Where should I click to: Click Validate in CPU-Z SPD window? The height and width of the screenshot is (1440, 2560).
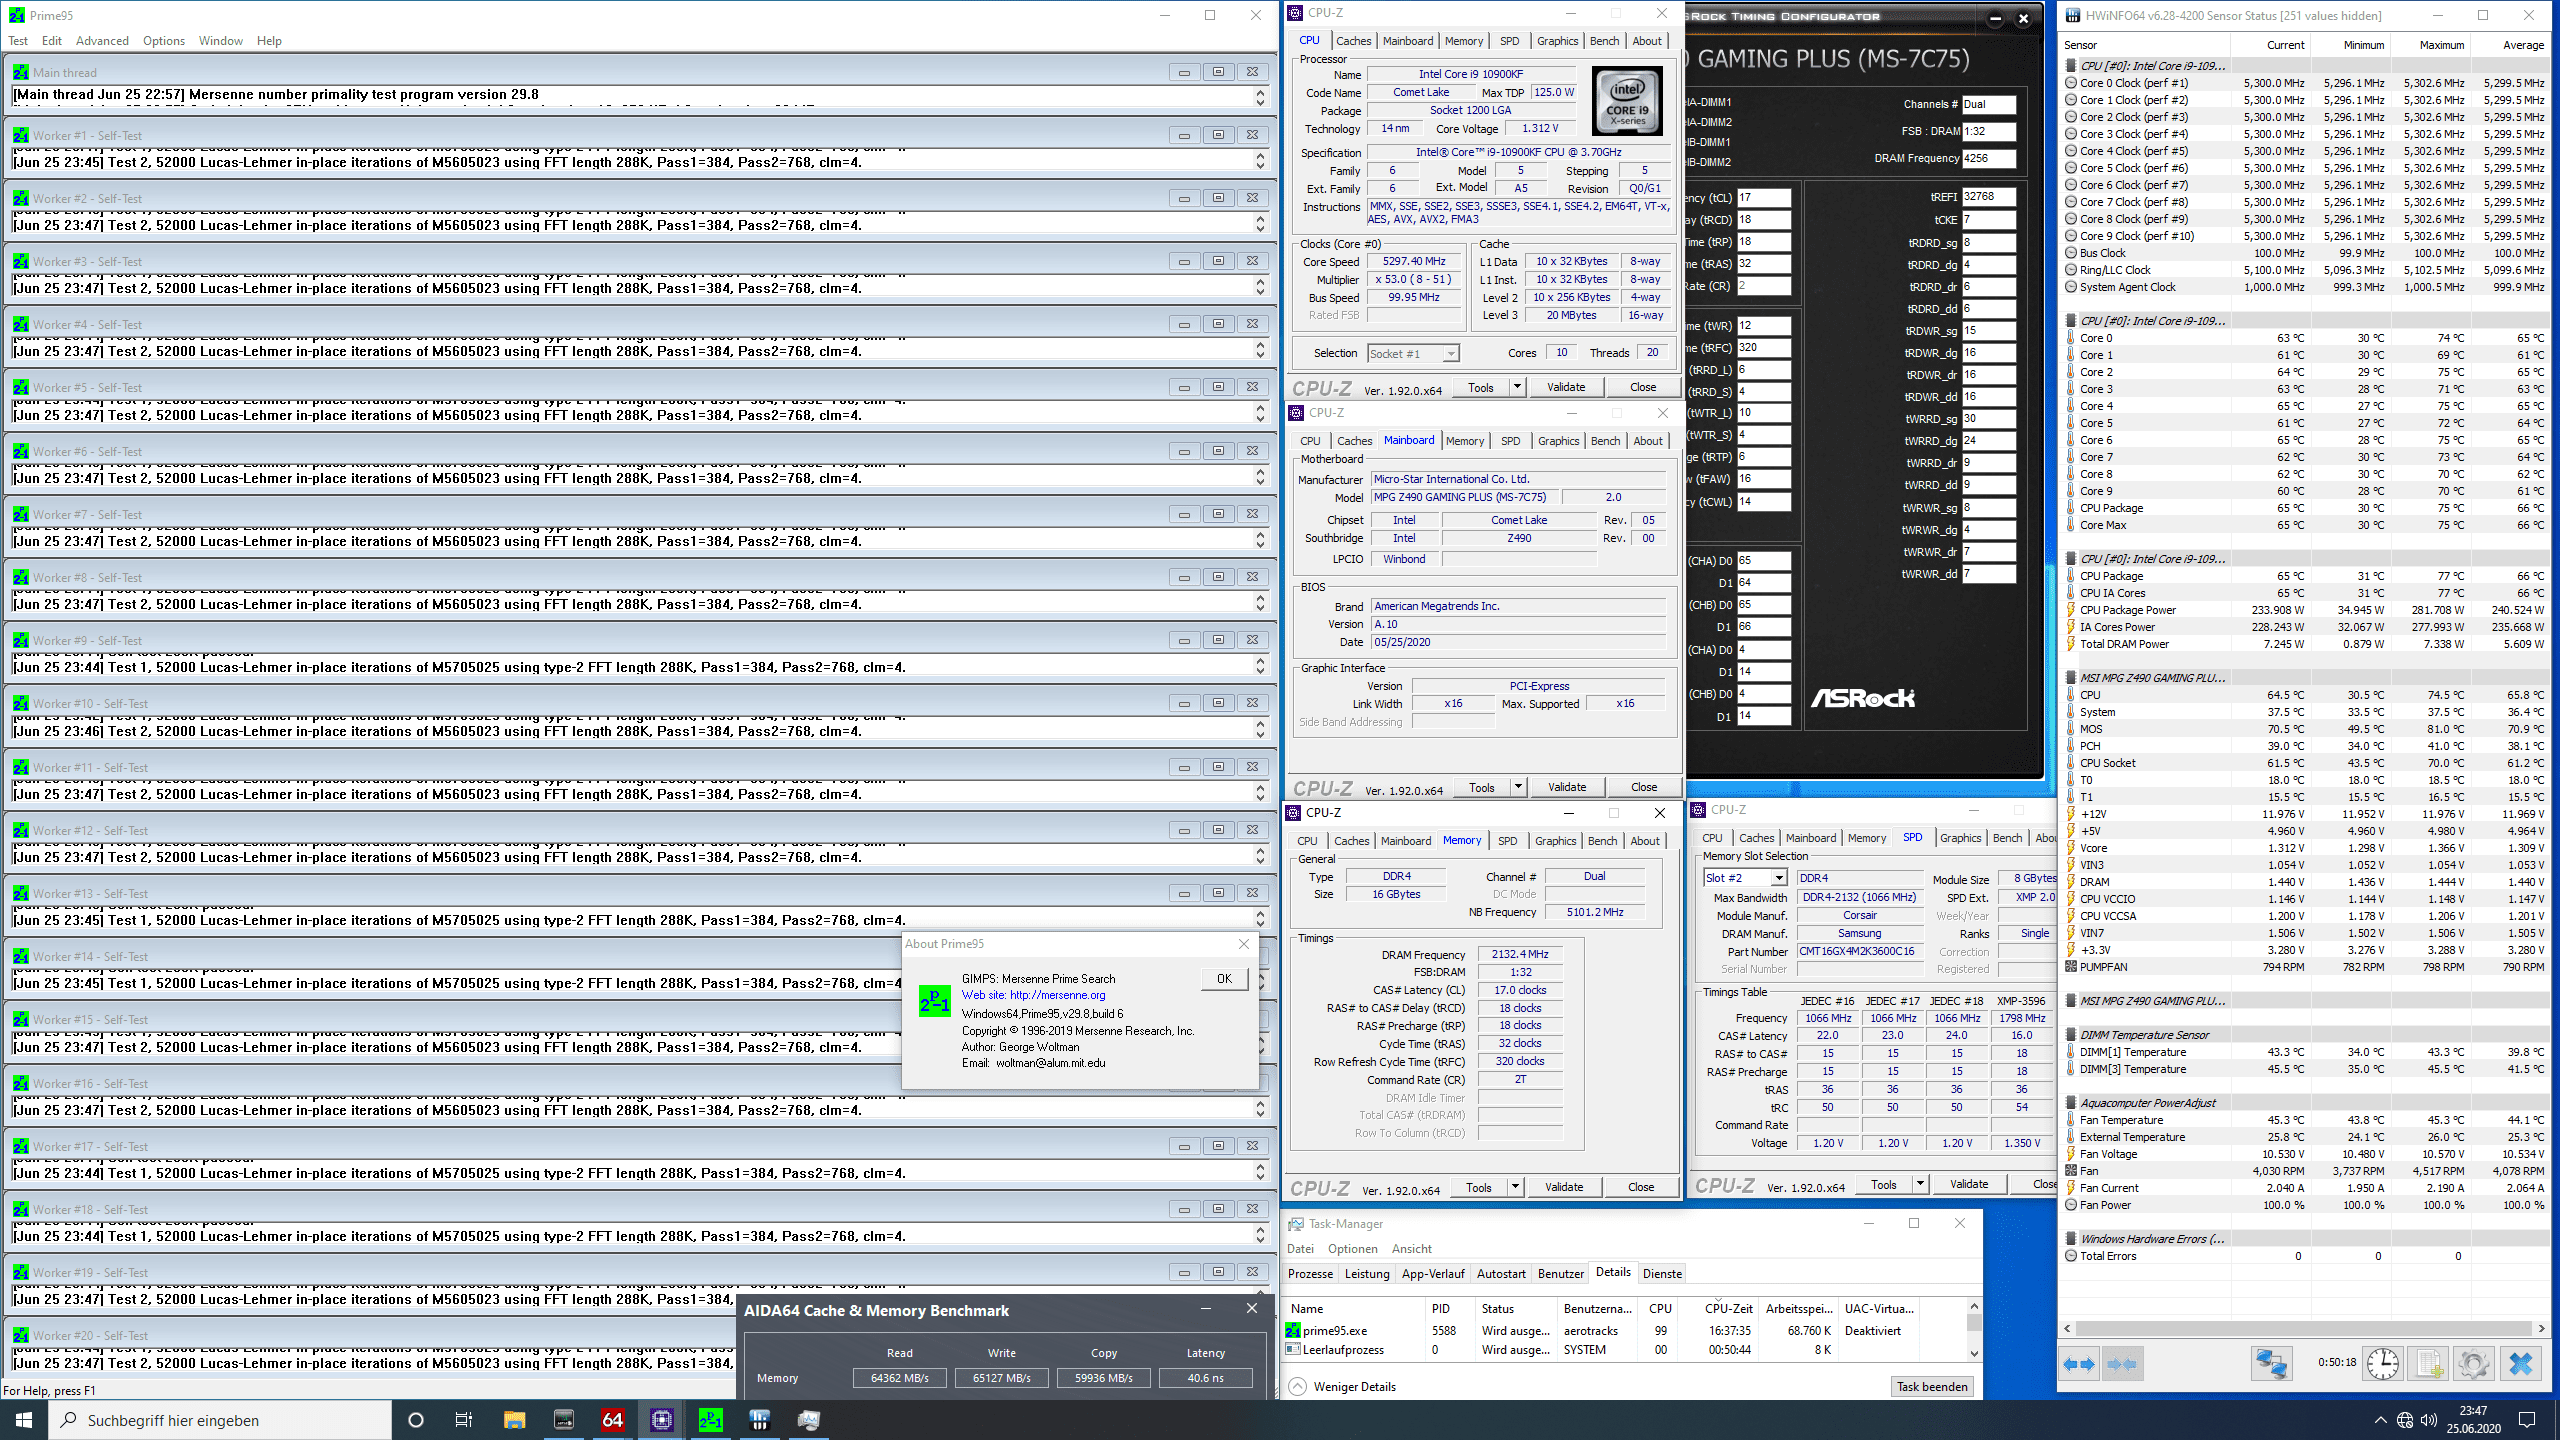click(1969, 1184)
